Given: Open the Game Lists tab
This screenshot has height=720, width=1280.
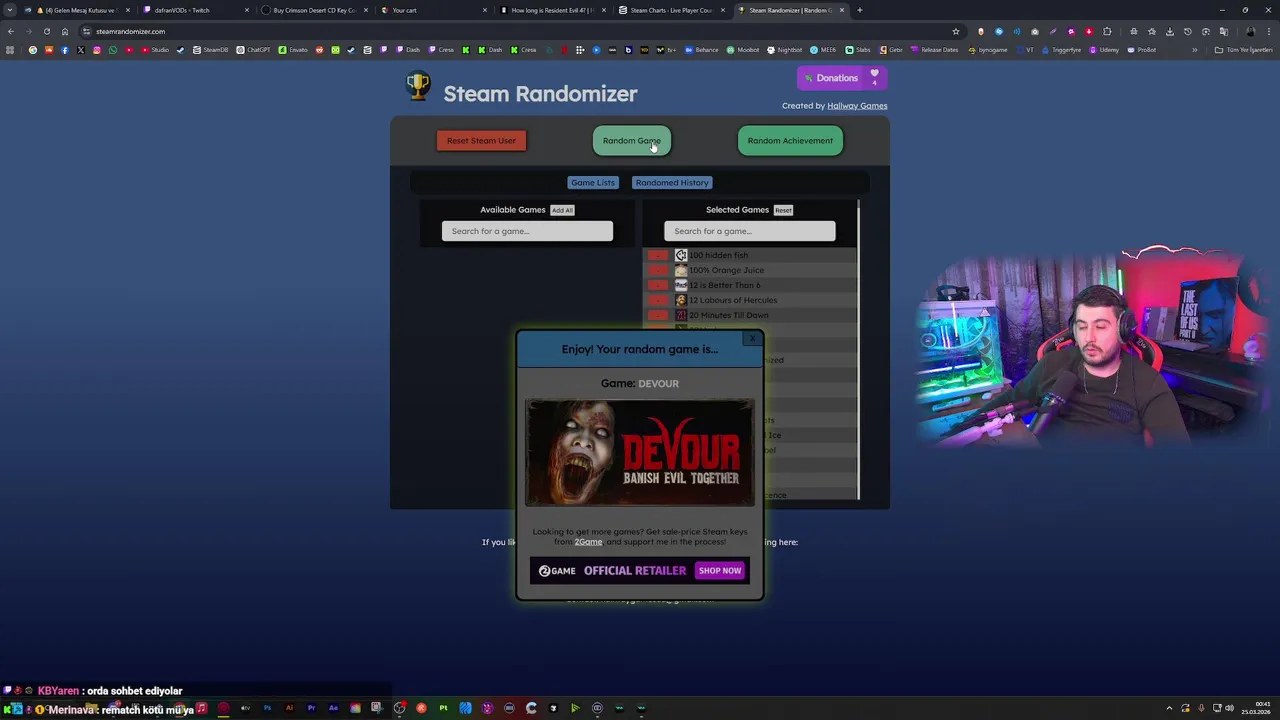Looking at the screenshot, I should click(593, 183).
